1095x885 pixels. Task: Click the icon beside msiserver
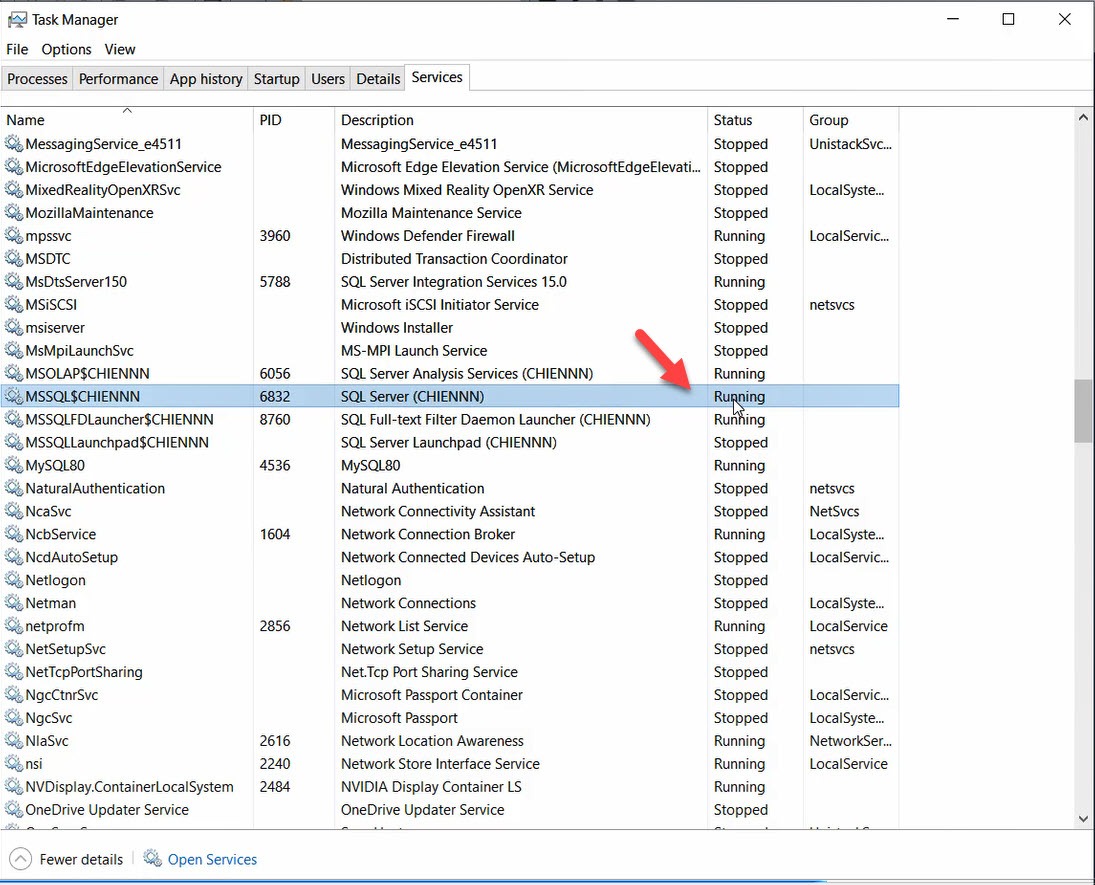point(14,328)
